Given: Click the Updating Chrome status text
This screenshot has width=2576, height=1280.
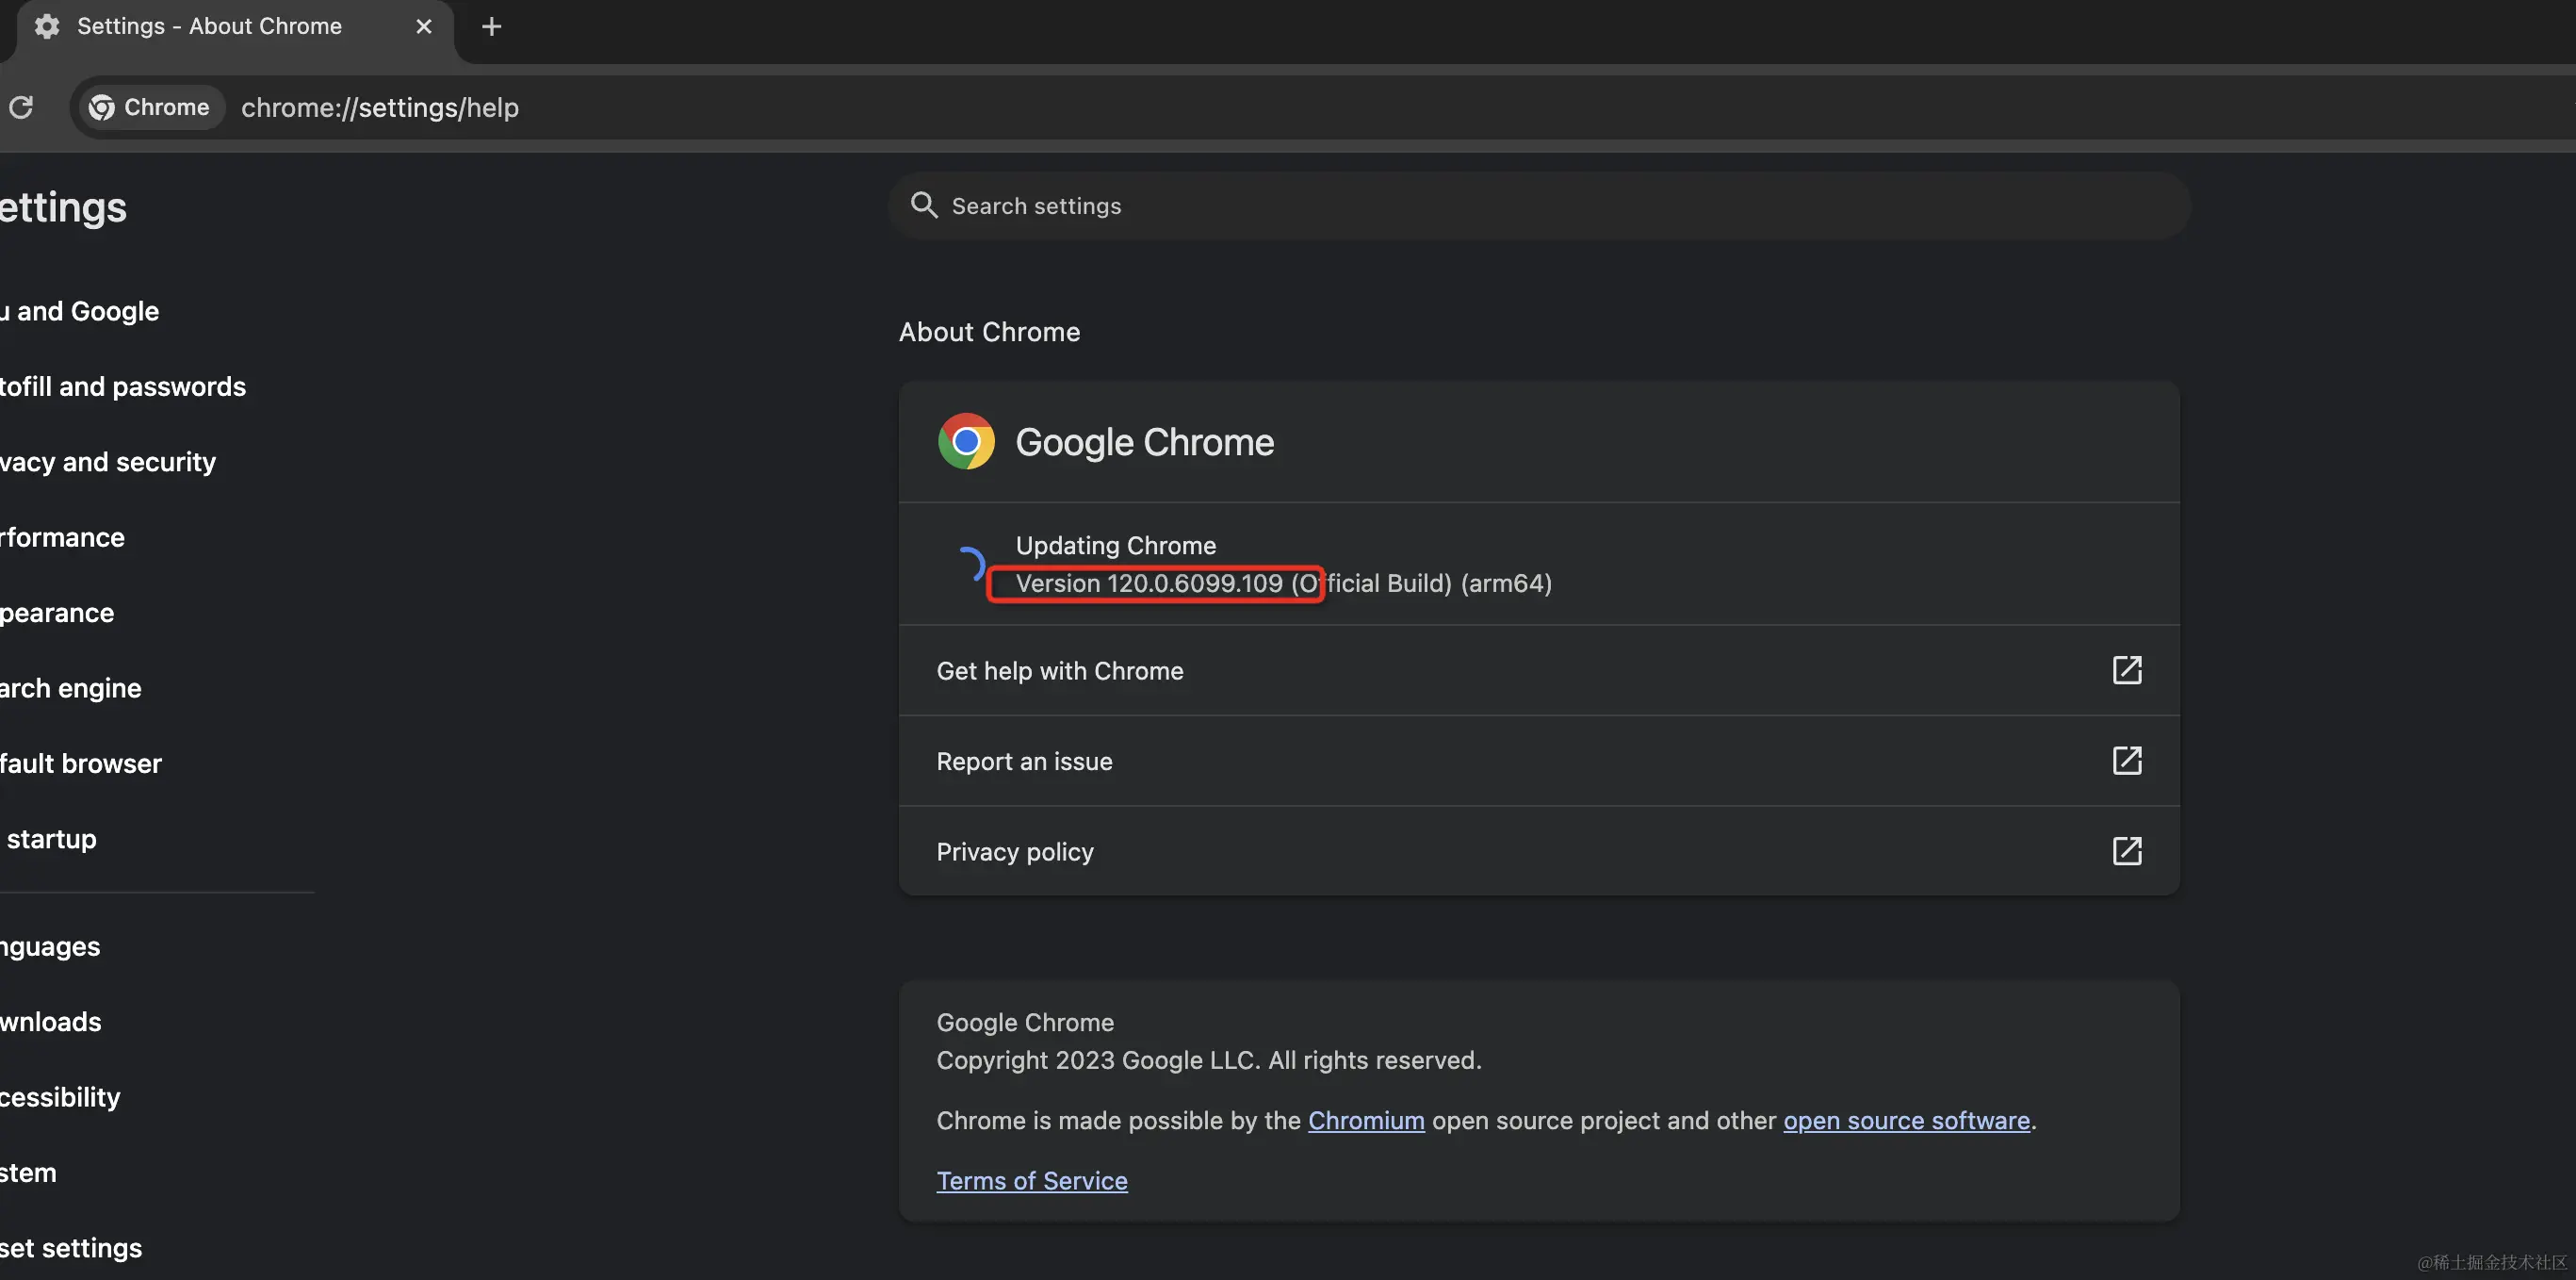Looking at the screenshot, I should [1116, 545].
